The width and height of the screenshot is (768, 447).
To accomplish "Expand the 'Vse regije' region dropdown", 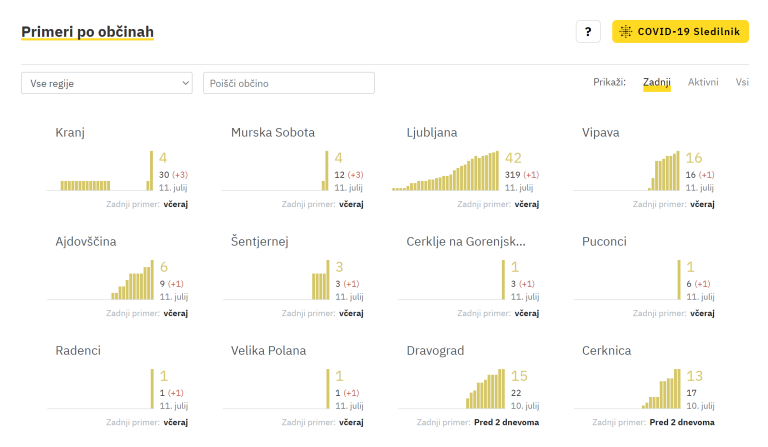I will (x=106, y=83).
